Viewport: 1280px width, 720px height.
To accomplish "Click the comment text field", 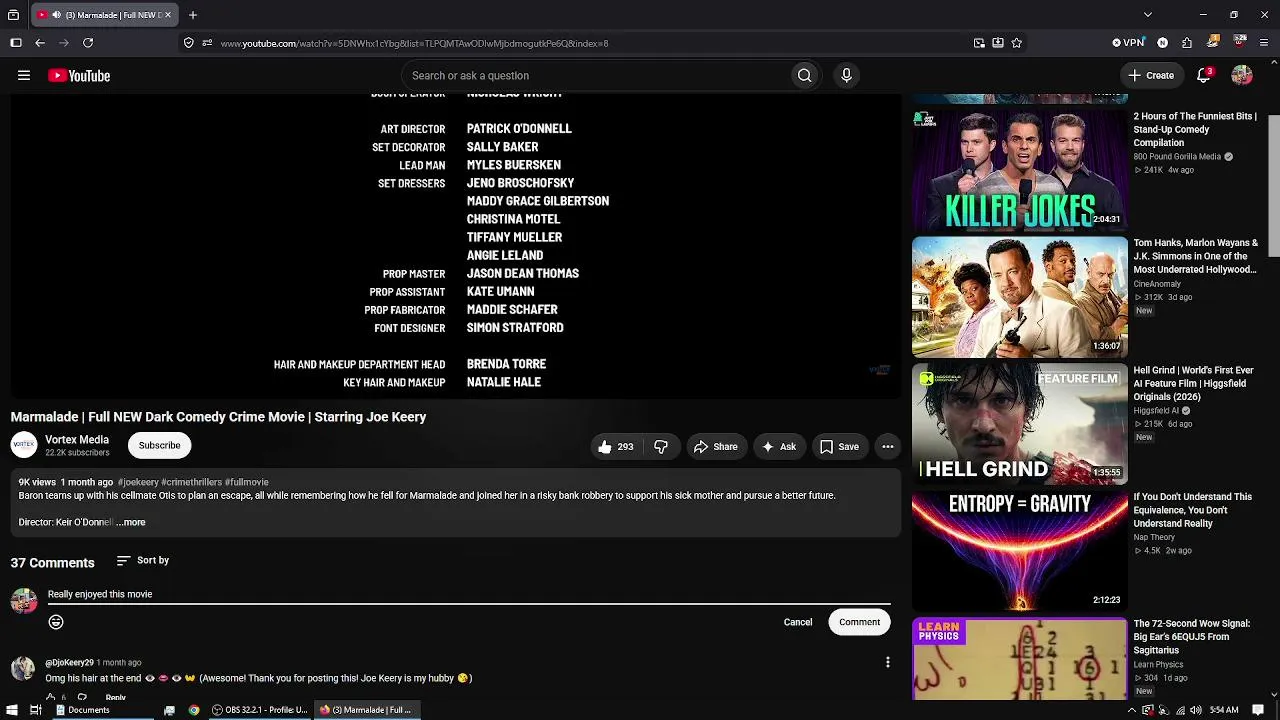I will (x=468, y=594).
